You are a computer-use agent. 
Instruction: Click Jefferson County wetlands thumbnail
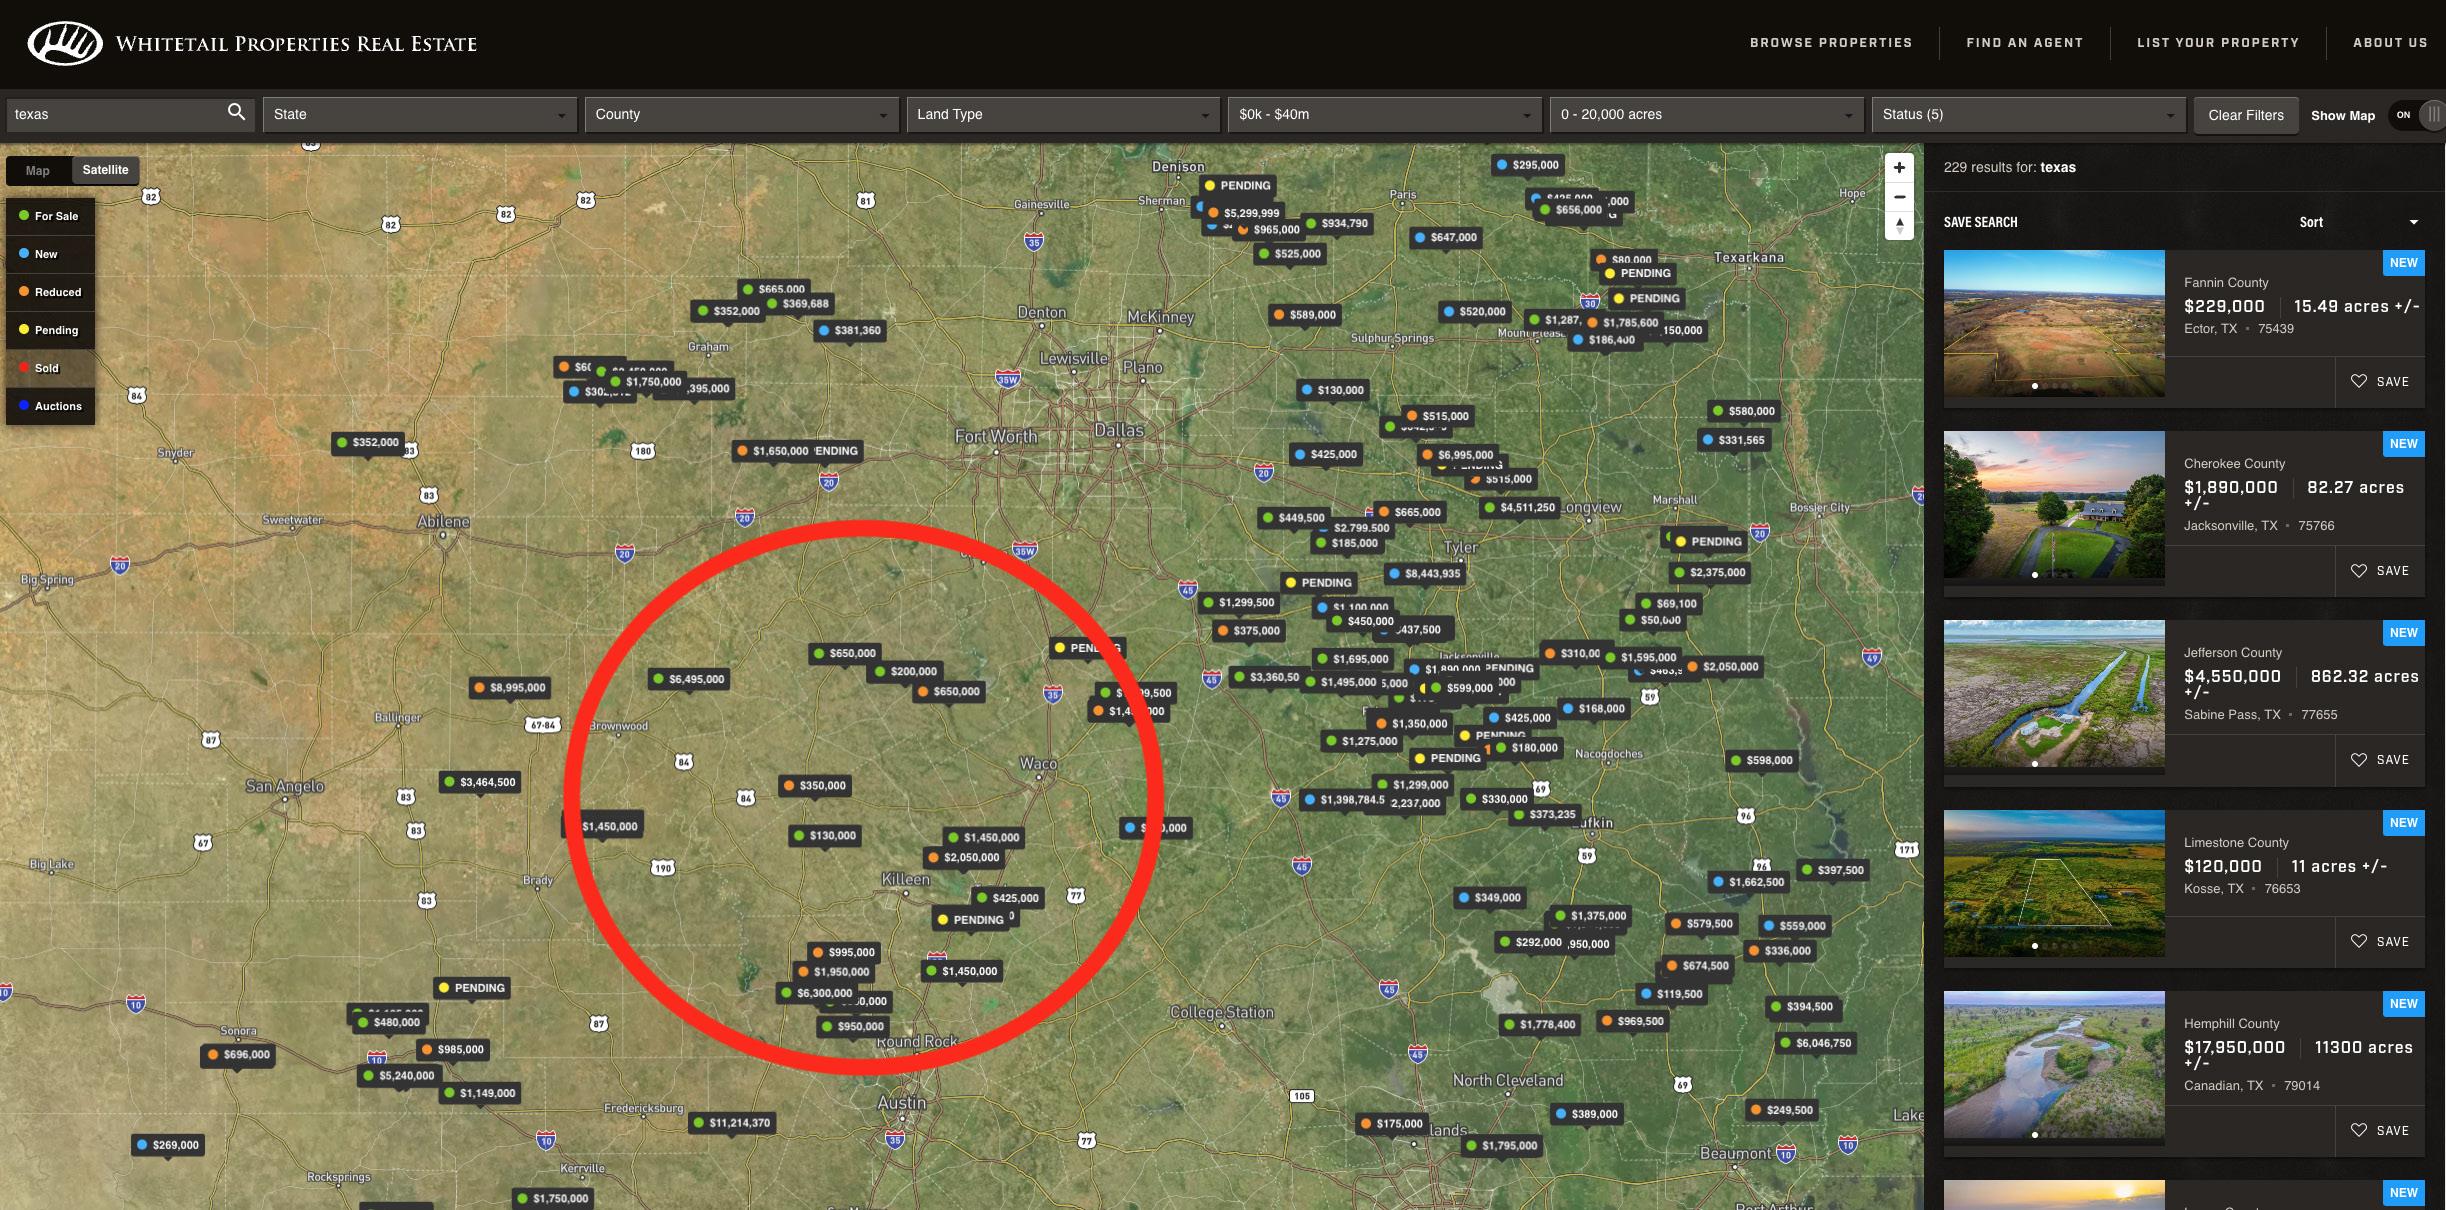(2054, 694)
